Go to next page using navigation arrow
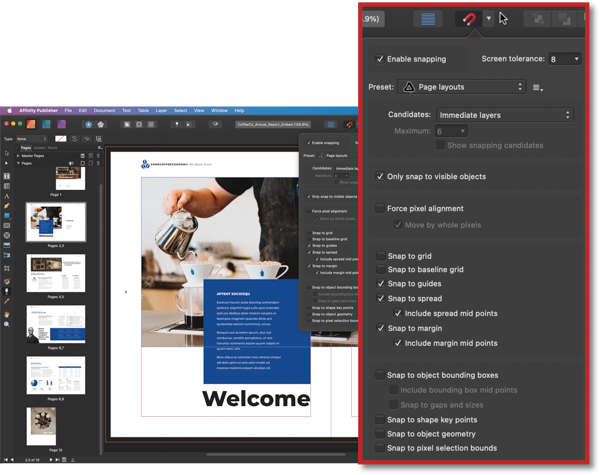The width and height of the screenshot is (600, 475). [x=51, y=459]
